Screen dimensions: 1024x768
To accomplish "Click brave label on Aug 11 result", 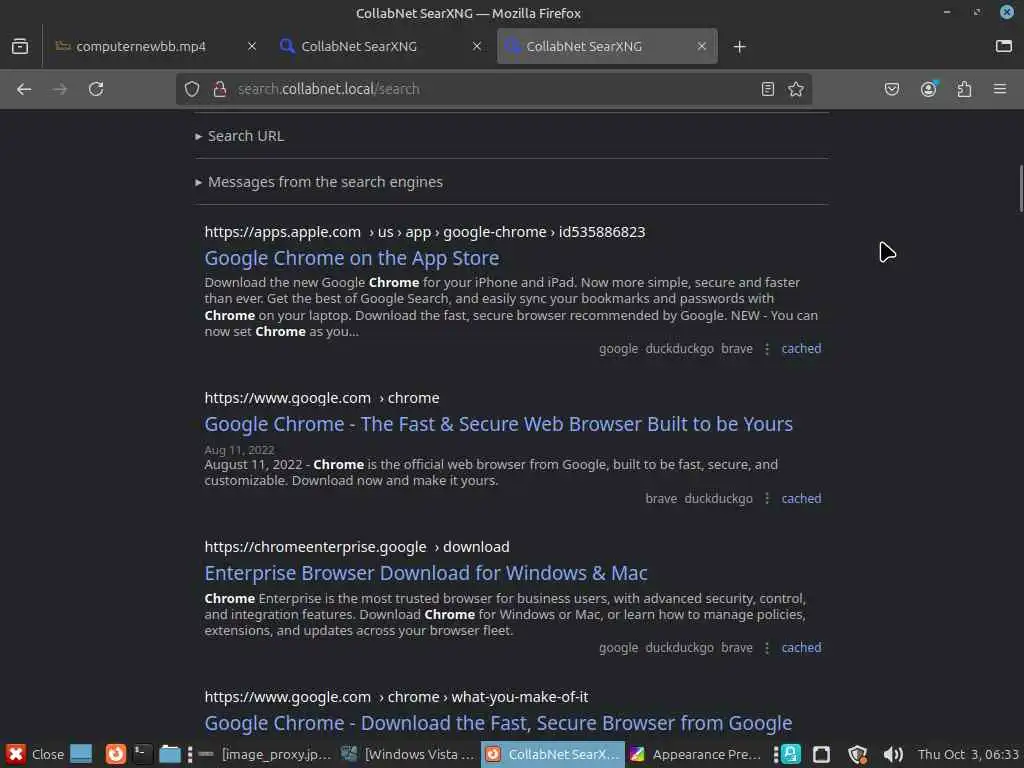I will (661, 498).
